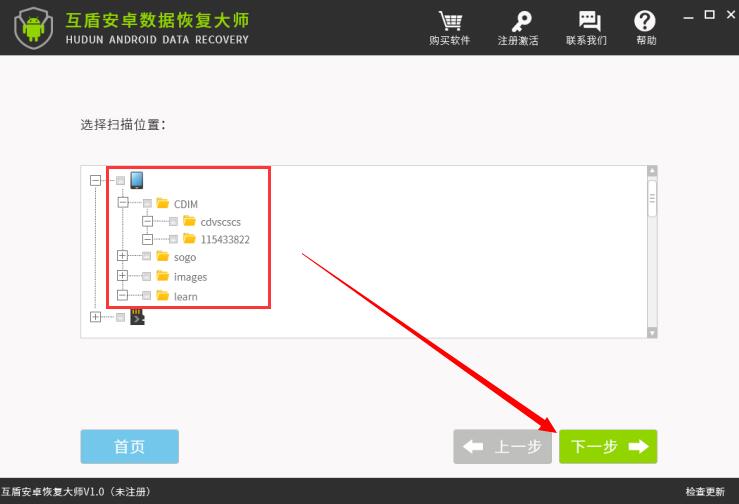
Task: Click the tree scrollbar up arrow
Action: tap(652, 171)
